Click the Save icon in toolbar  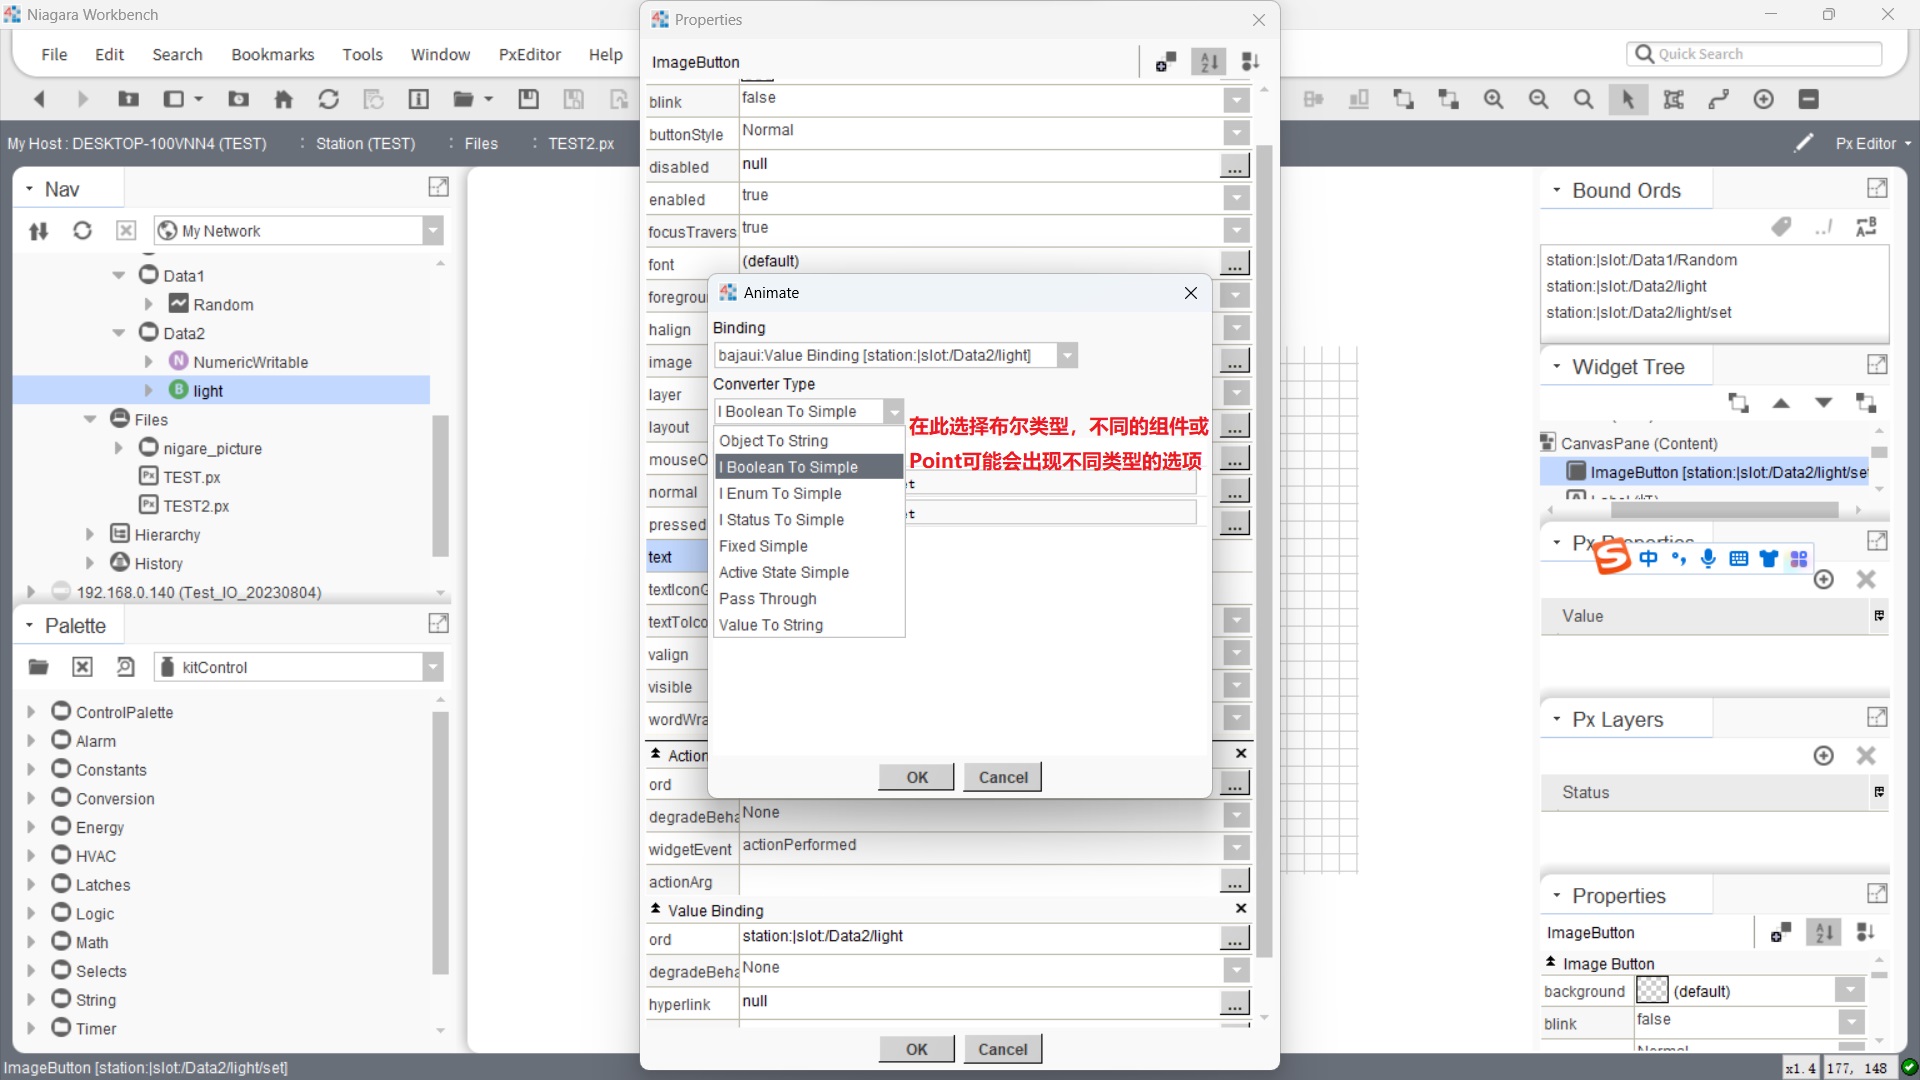tap(528, 99)
